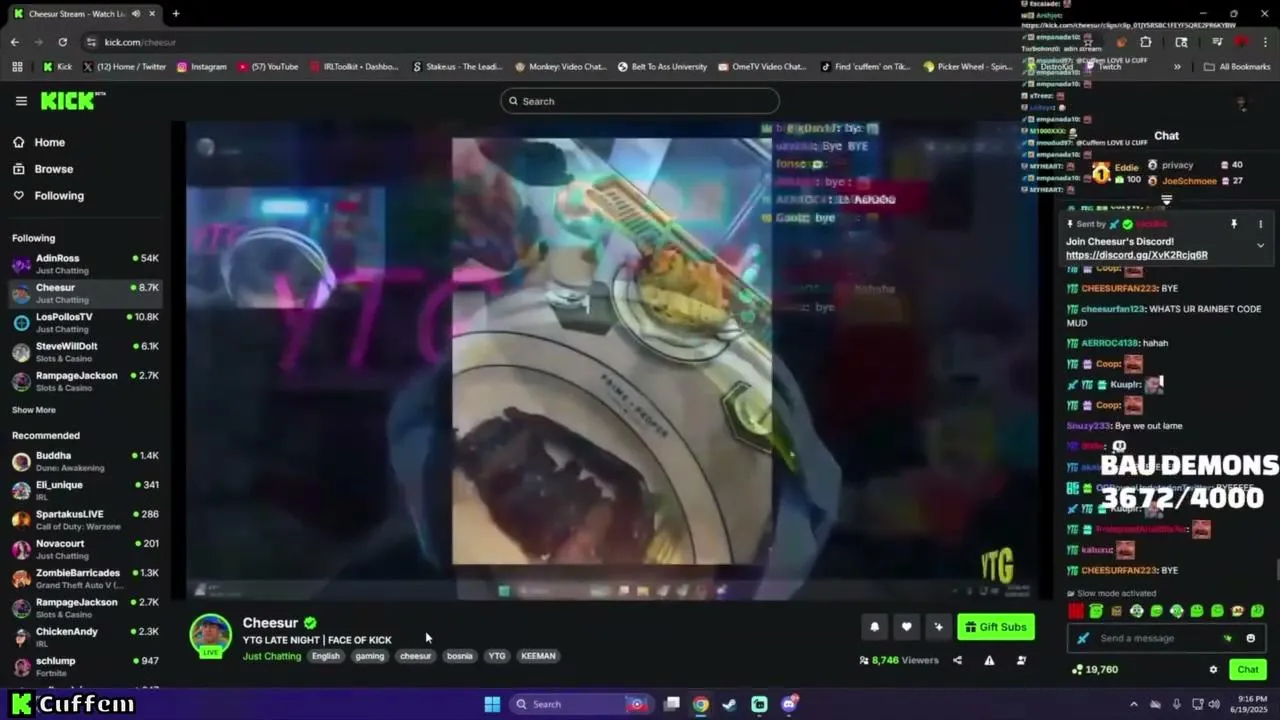
Task: Mute the Cheesur Stream tab audio
Action: 134,14
